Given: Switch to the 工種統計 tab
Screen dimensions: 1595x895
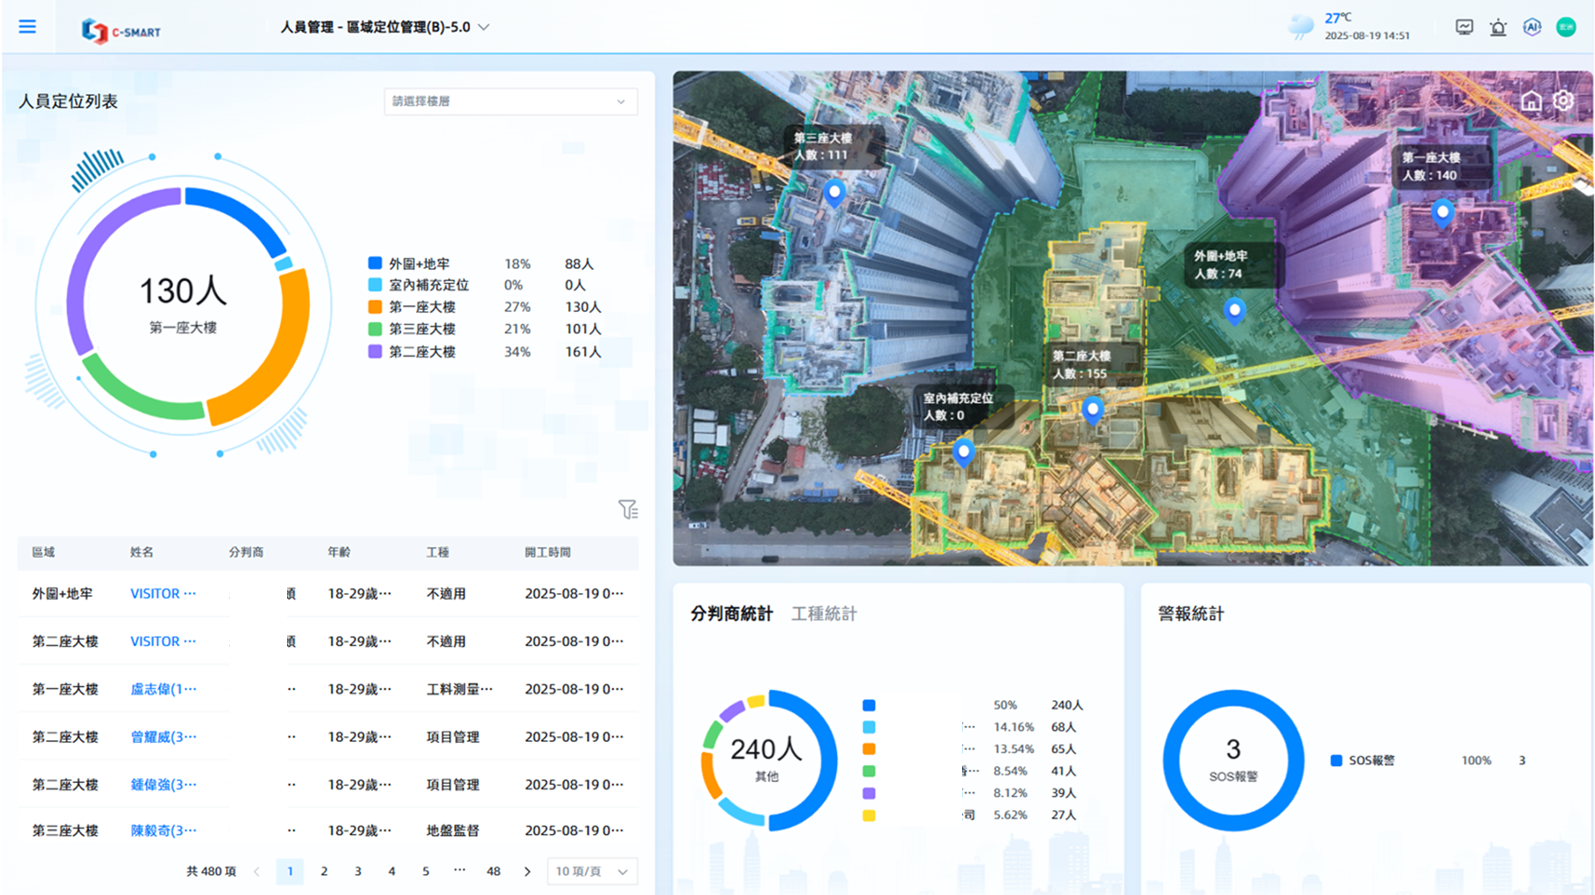Looking at the screenshot, I should coord(824,614).
